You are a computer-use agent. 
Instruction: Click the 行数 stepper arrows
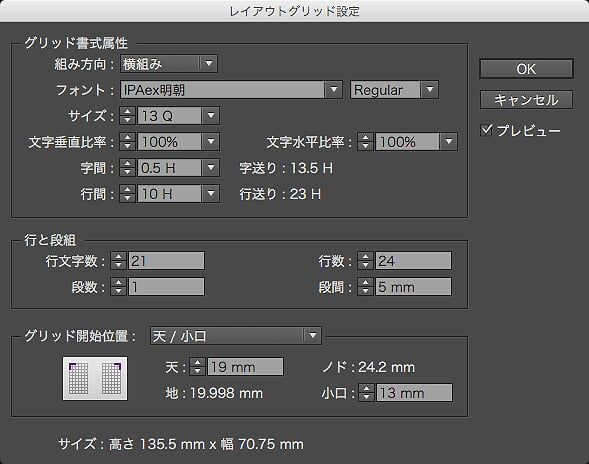(365, 261)
